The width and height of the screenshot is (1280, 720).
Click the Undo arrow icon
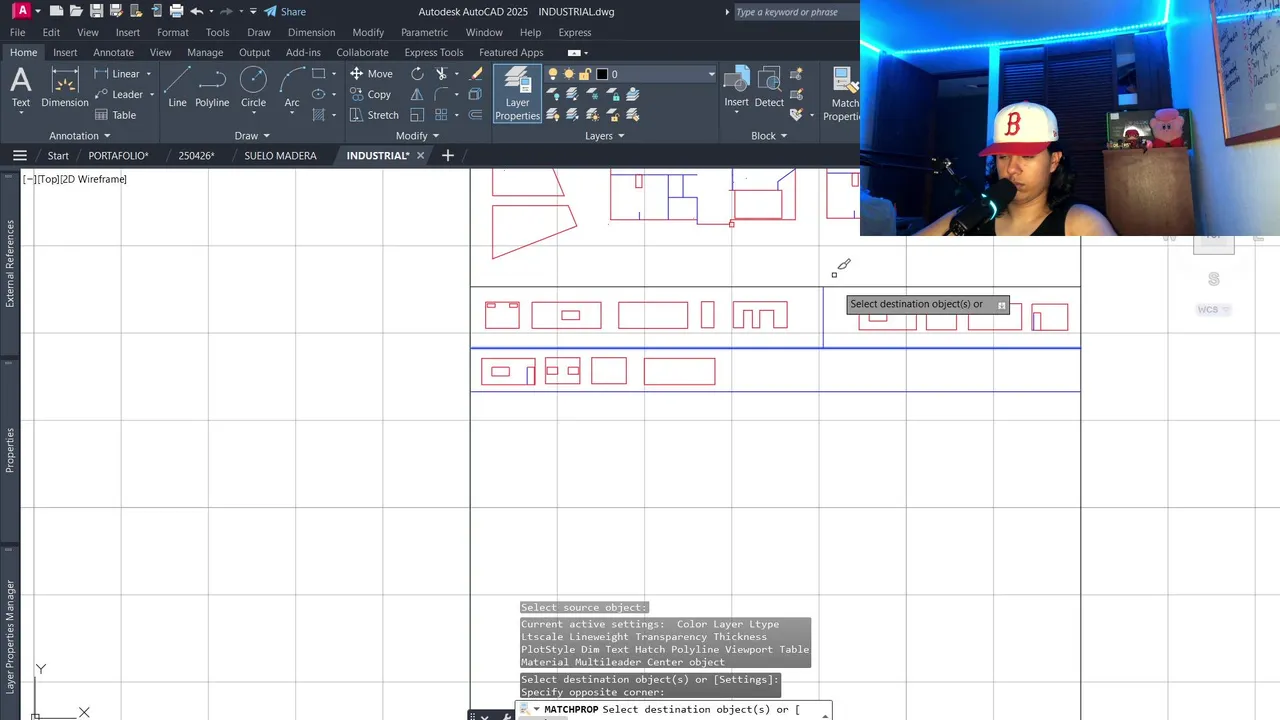point(197,12)
